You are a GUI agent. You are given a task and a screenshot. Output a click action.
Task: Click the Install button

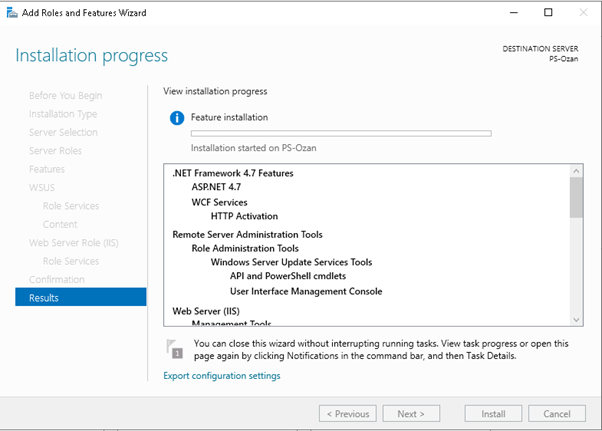492,413
